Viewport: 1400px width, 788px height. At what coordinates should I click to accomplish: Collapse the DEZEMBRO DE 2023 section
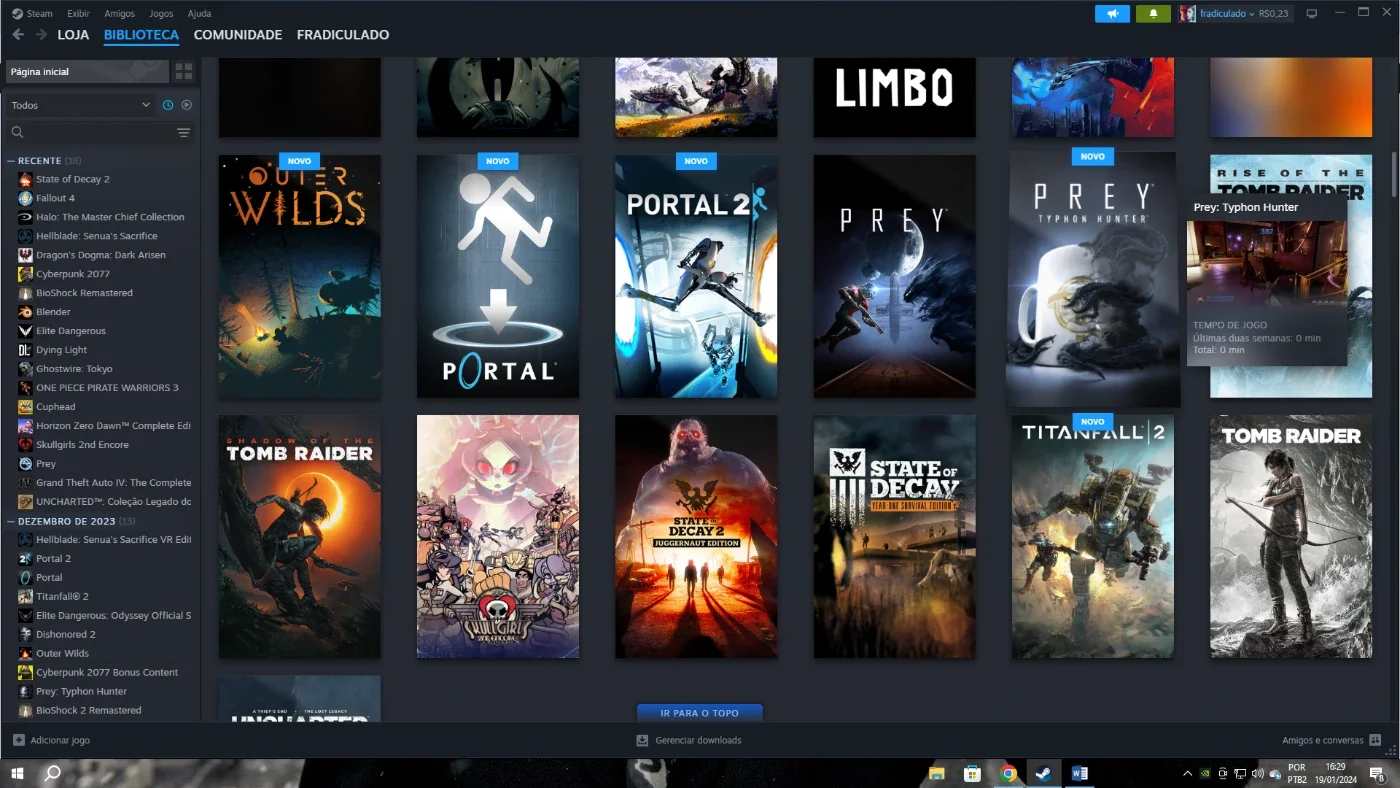(x=11, y=521)
